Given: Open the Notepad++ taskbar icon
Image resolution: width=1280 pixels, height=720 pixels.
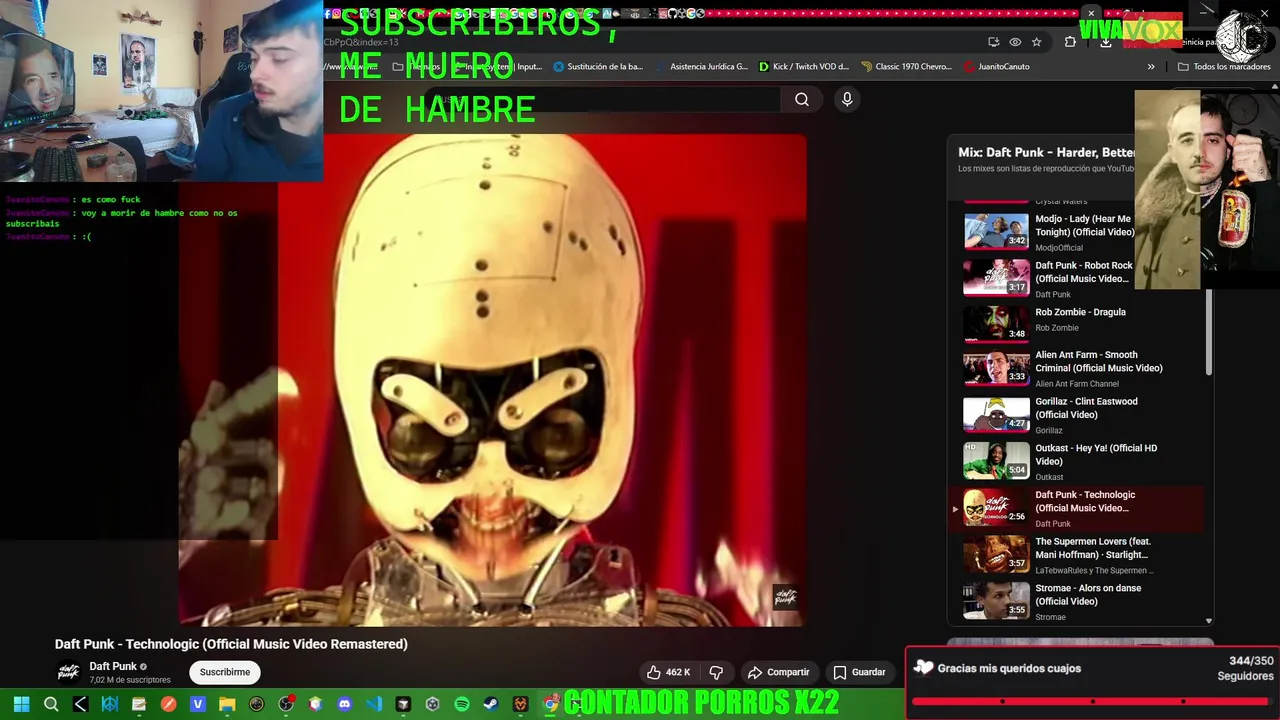Looking at the screenshot, I should pos(139,704).
